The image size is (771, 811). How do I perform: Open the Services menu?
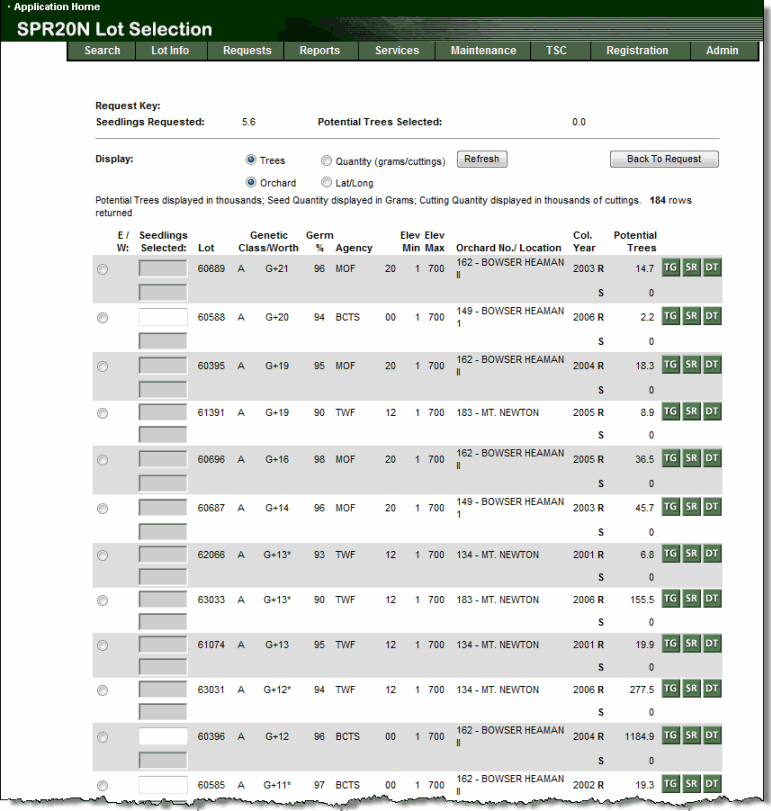click(x=397, y=51)
